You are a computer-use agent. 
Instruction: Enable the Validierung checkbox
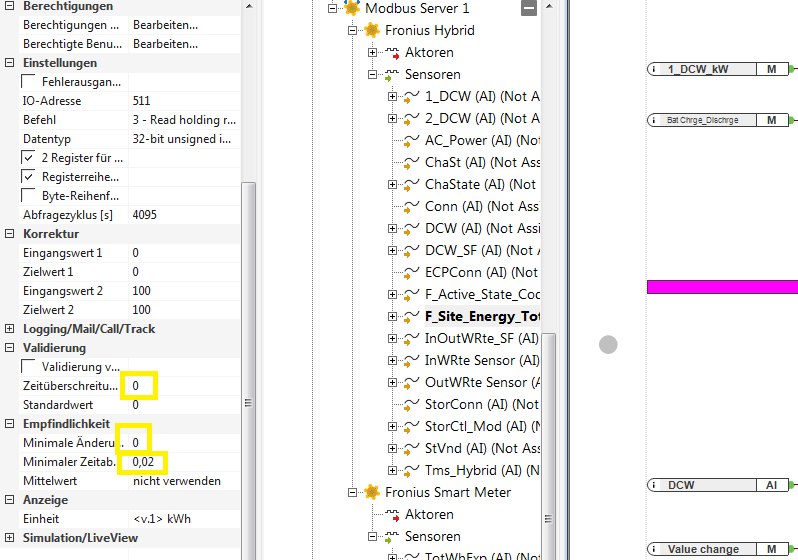[28, 367]
